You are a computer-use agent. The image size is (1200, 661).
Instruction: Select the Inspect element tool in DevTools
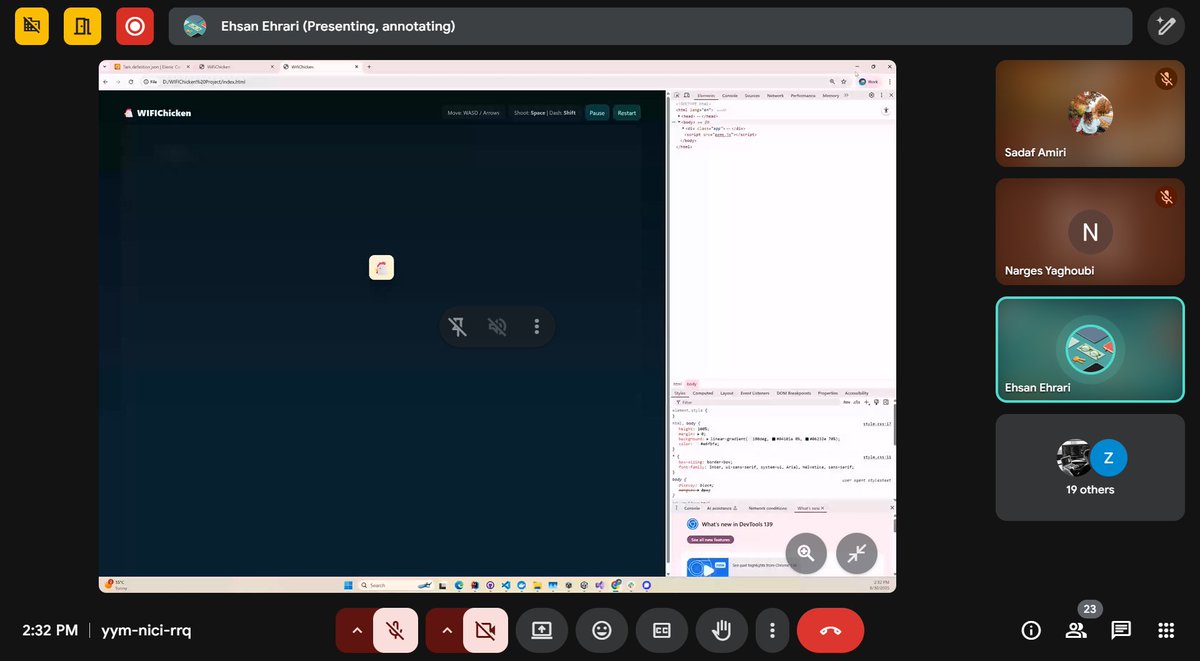click(x=677, y=95)
